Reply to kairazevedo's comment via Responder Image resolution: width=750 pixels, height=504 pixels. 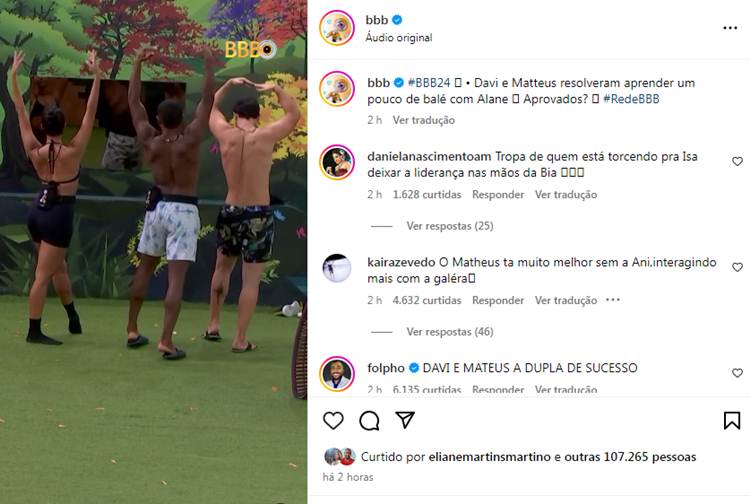point(498,300)
